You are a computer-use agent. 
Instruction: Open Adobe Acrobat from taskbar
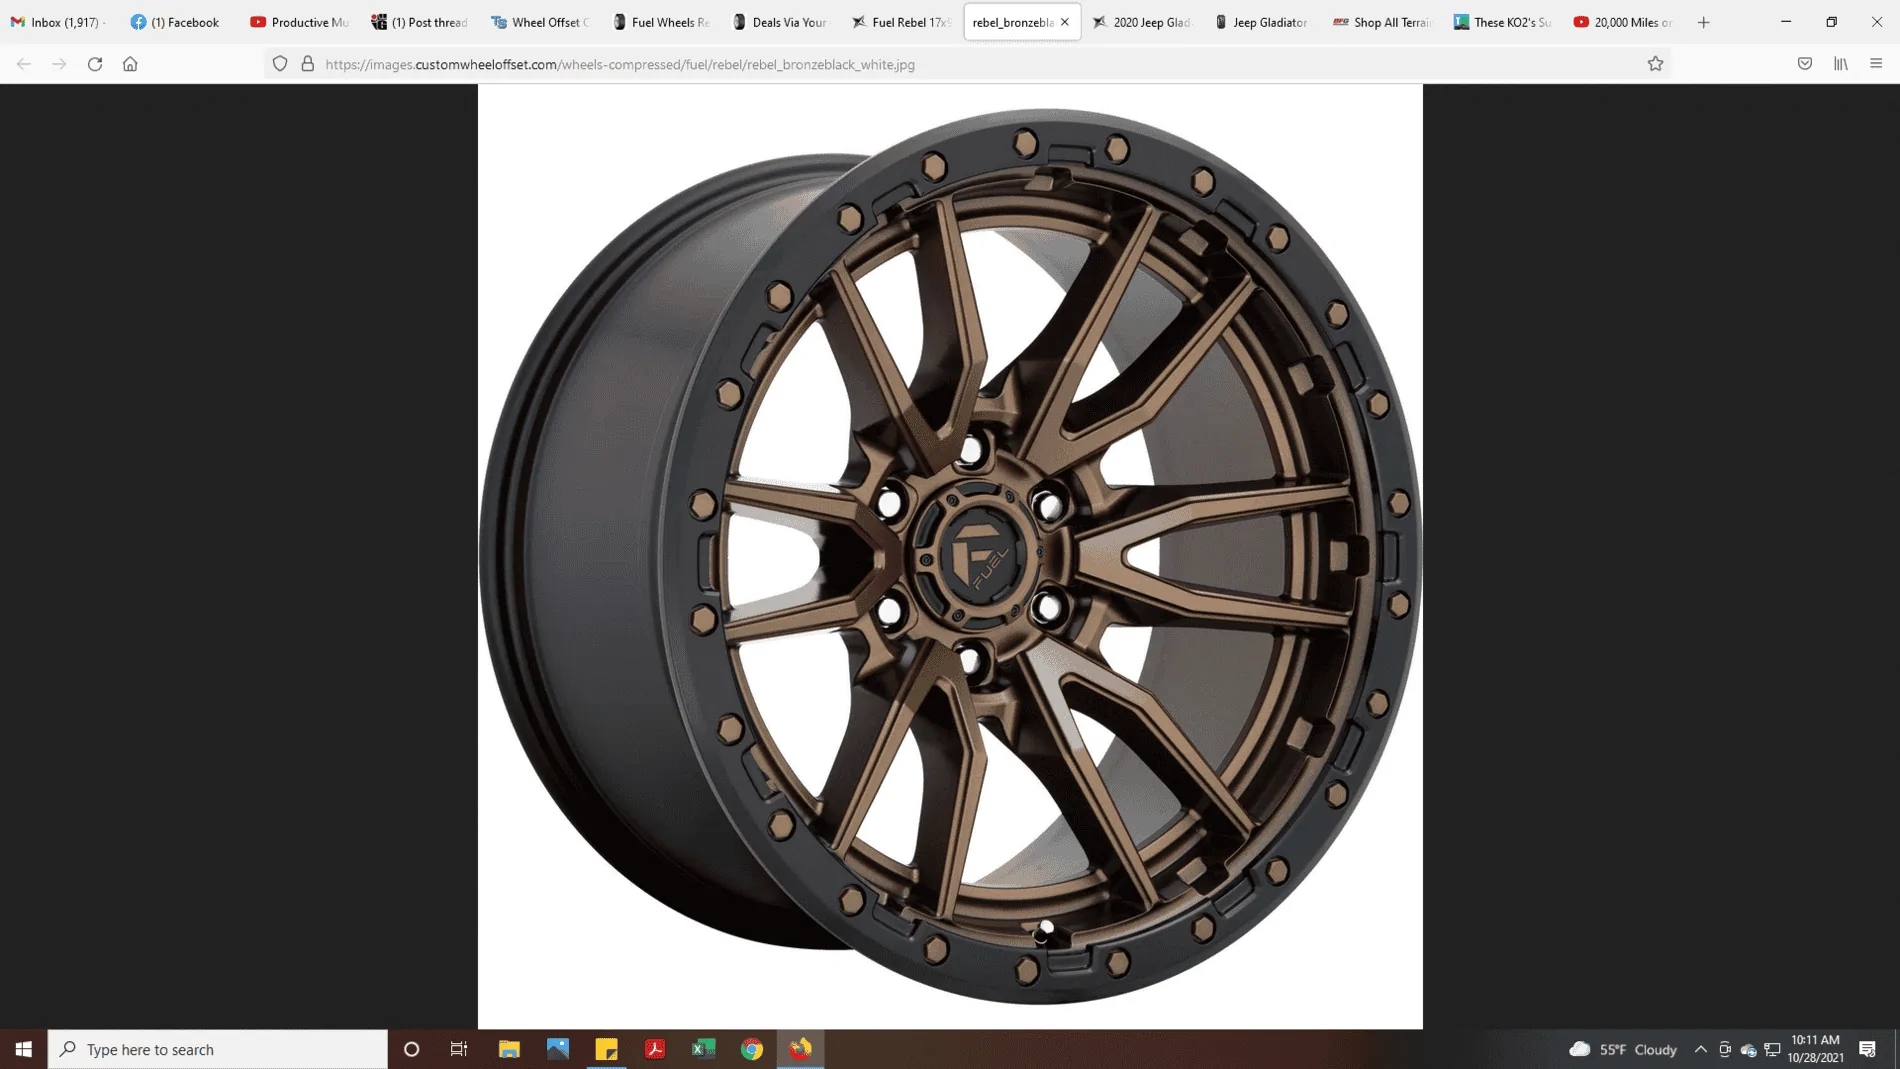tap(655, 1049)
